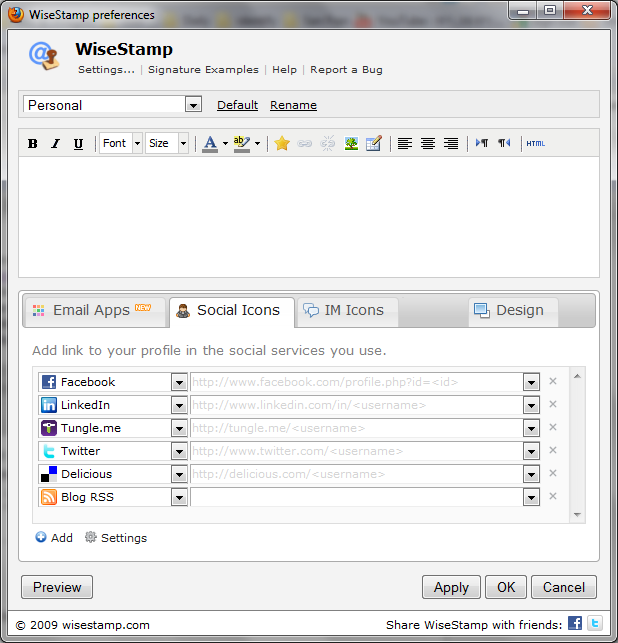This screenshot has height=643, width=618.
Task: Click Report a Bug link
Action: (346, 70)
